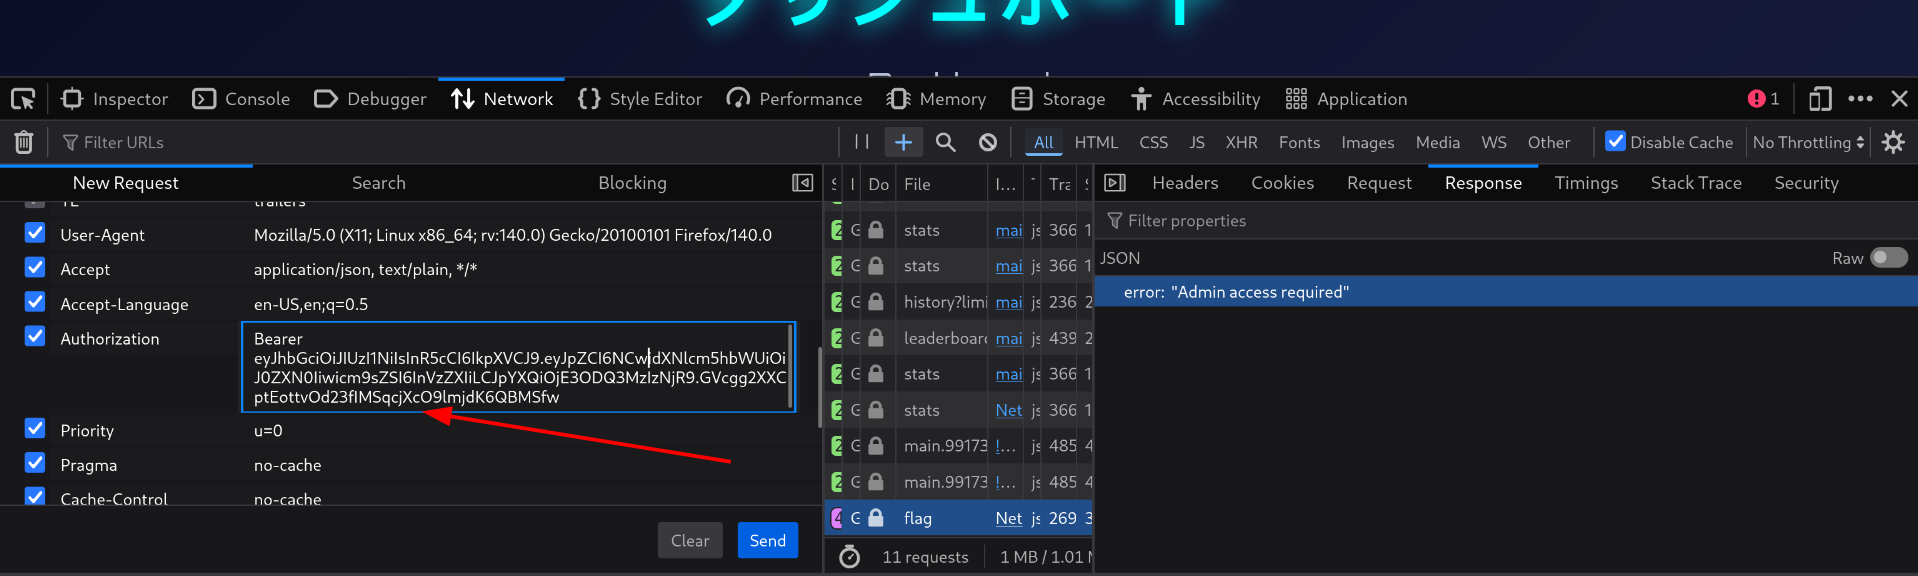The height and width of the screenshot is (576, 1918).
Task: Open the Stack Trace details tab
Action: pos(1696,183)
